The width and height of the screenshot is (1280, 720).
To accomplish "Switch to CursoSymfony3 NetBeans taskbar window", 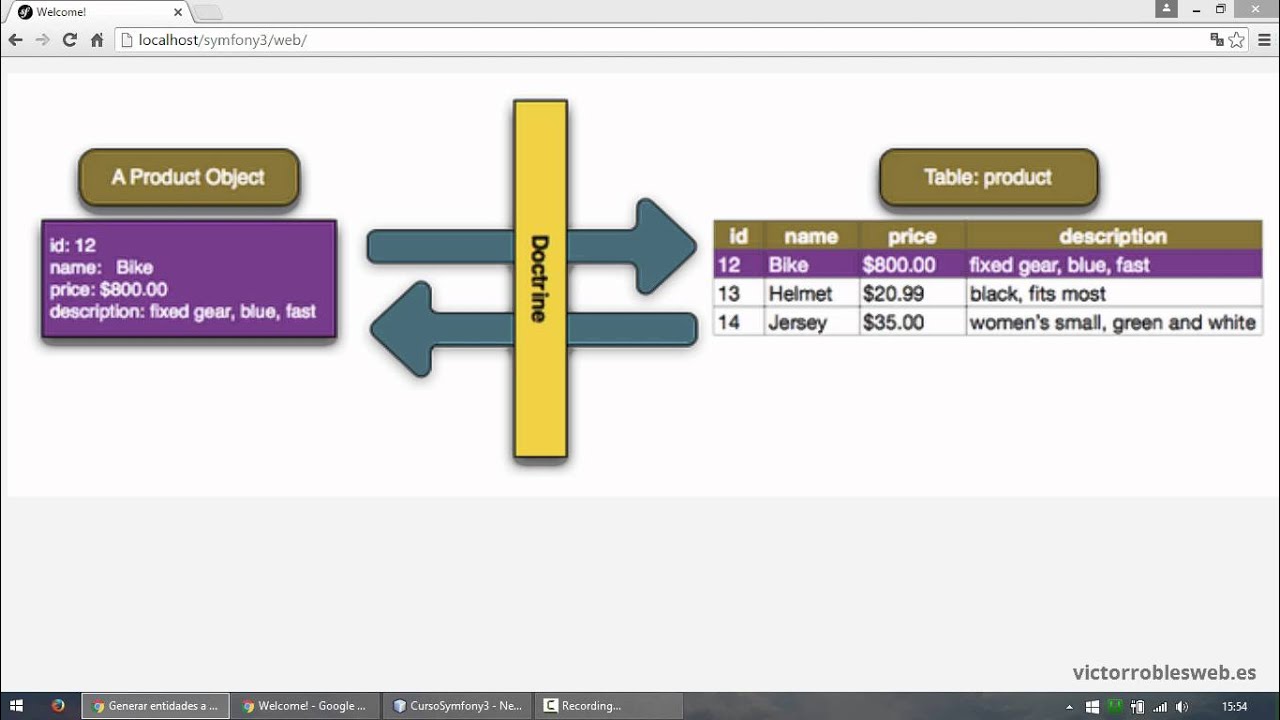I will (458, 706).
